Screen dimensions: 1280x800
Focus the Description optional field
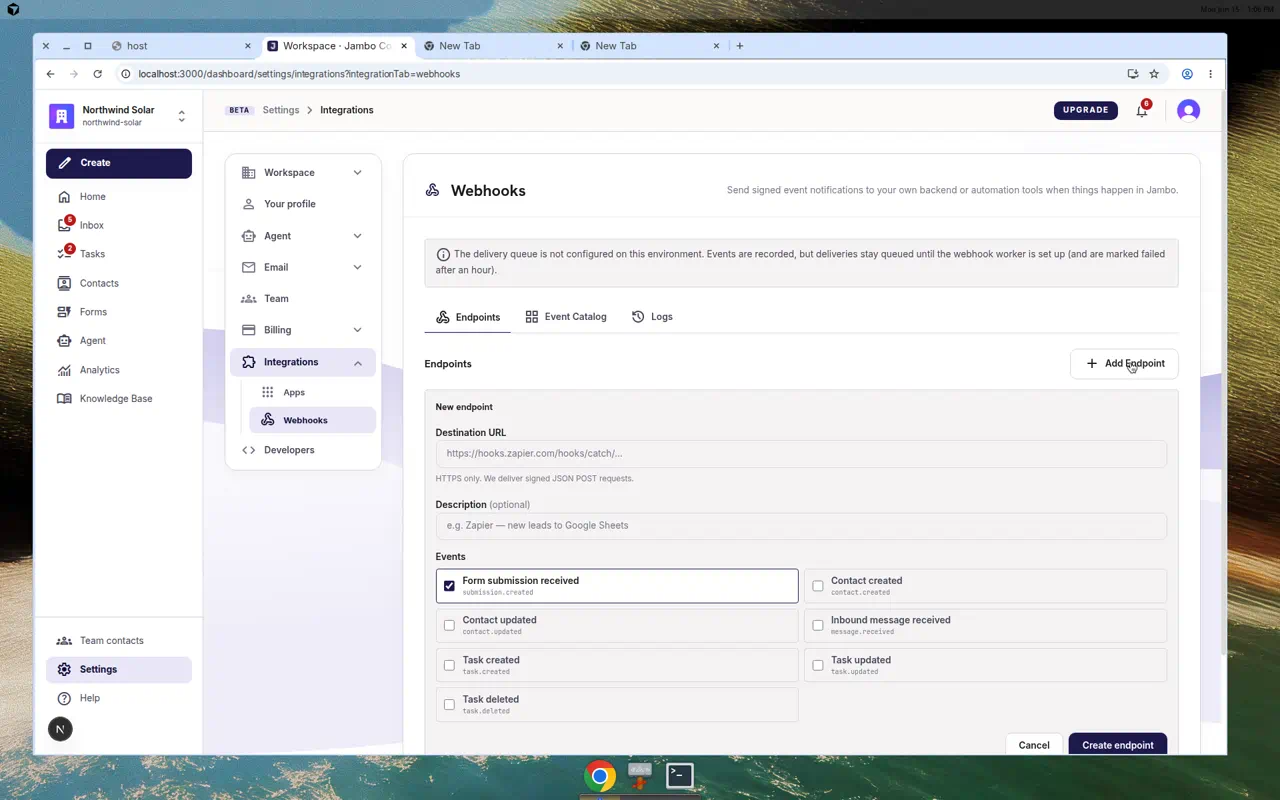[x=801, y=526]
